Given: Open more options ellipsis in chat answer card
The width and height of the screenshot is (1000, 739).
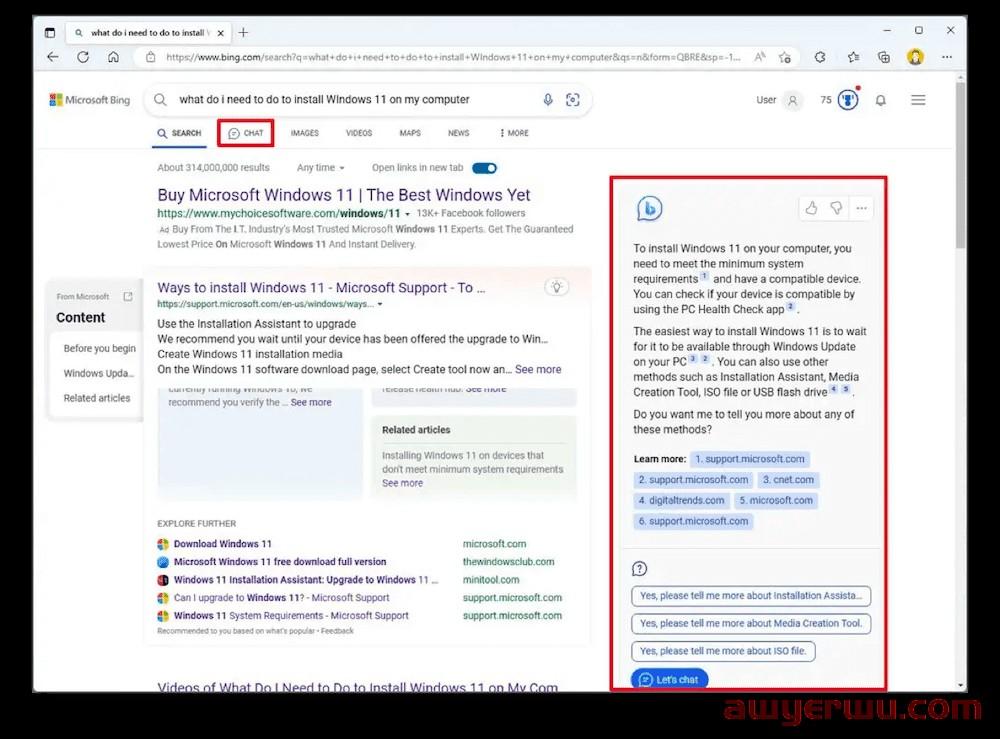Looking at the screenshot, I should click(862, 208).
